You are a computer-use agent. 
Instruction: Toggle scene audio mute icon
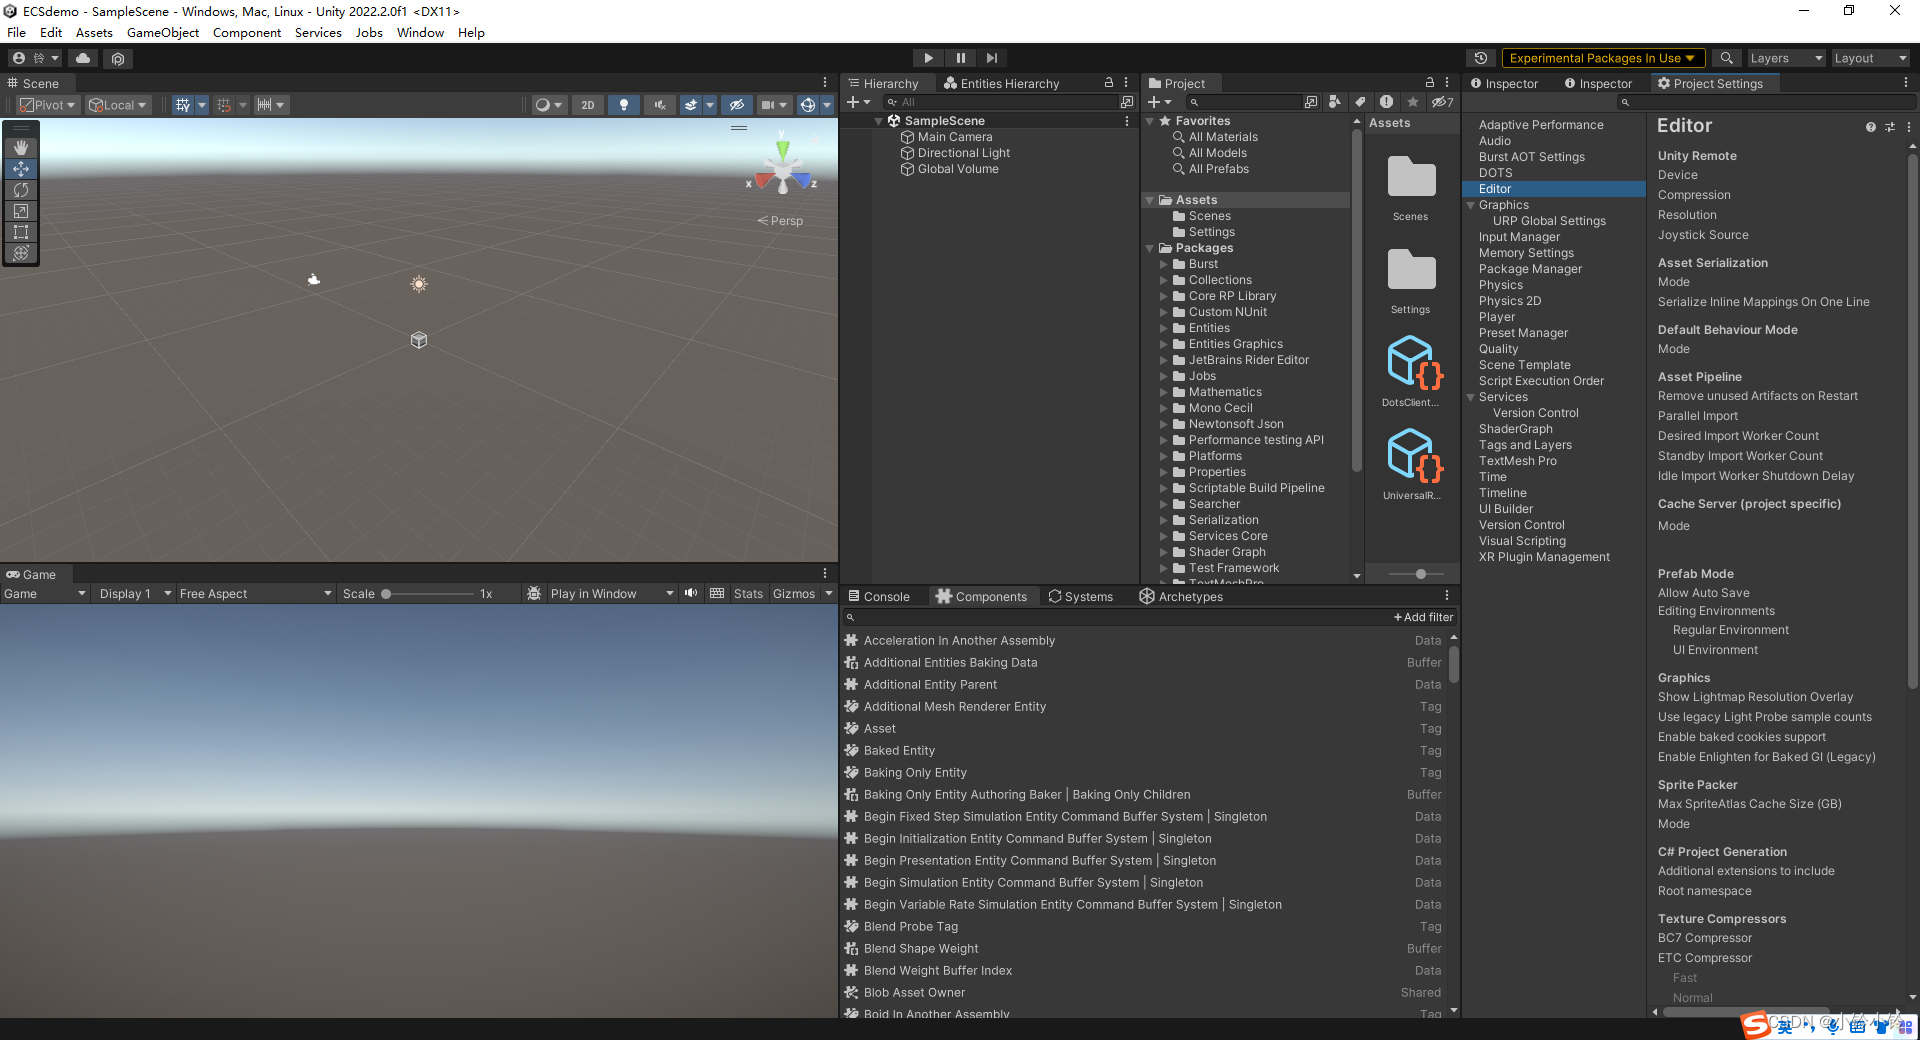[x=659, y=104]
